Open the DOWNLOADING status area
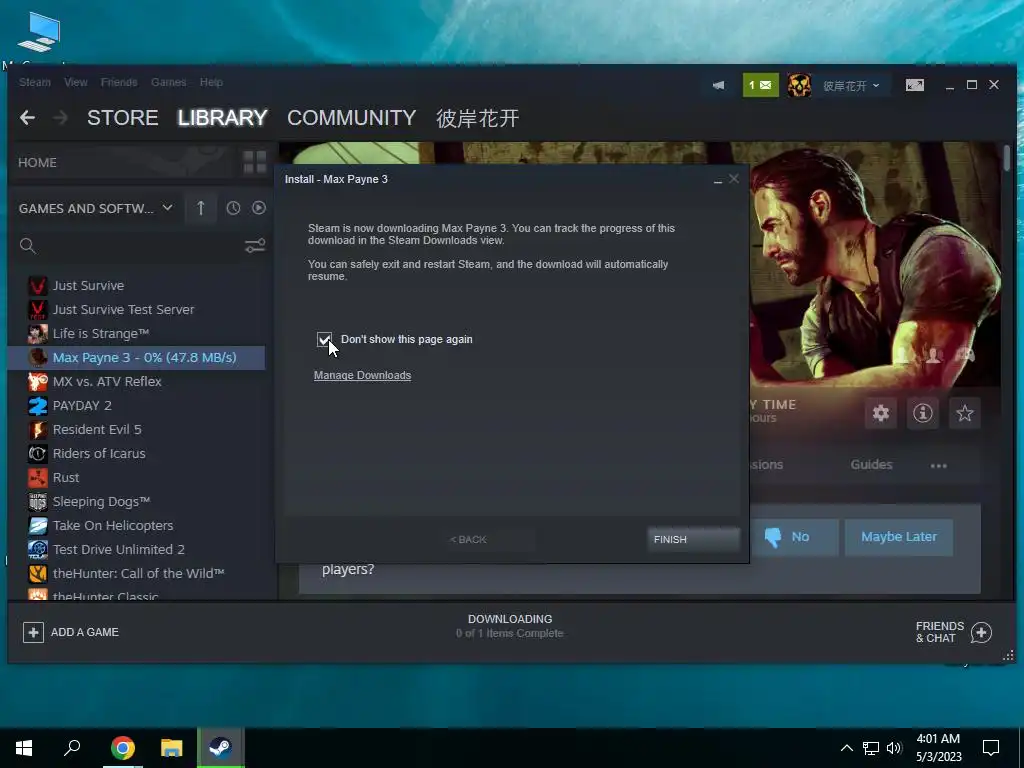1024x768 pixels. 509,626
